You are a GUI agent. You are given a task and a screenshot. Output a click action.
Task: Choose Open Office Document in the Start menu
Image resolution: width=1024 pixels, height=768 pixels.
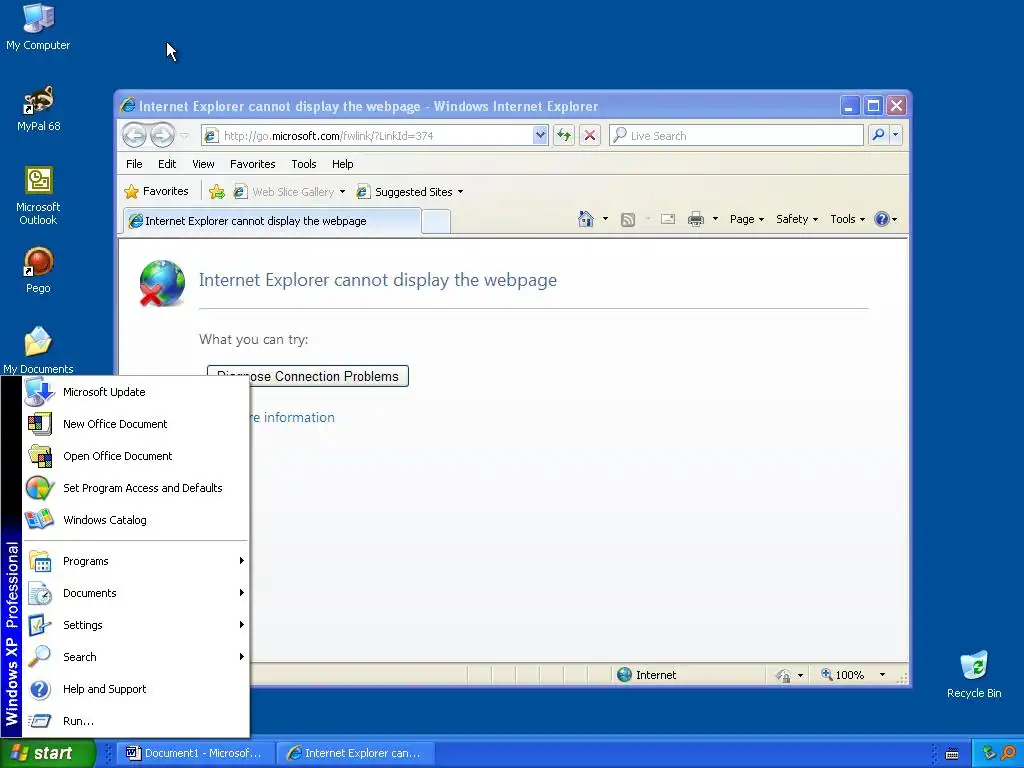click(136, 456)
